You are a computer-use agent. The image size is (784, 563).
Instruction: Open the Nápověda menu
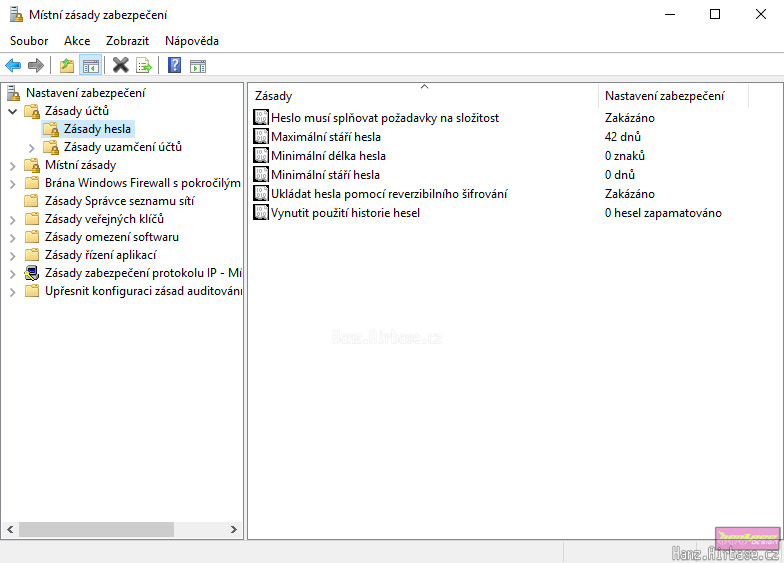tap(192, 41)
